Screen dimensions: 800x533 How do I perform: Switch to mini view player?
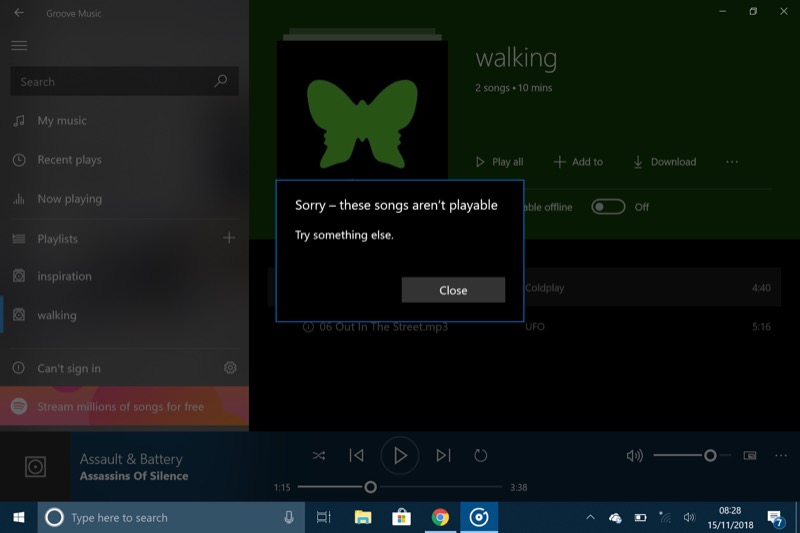749,455
